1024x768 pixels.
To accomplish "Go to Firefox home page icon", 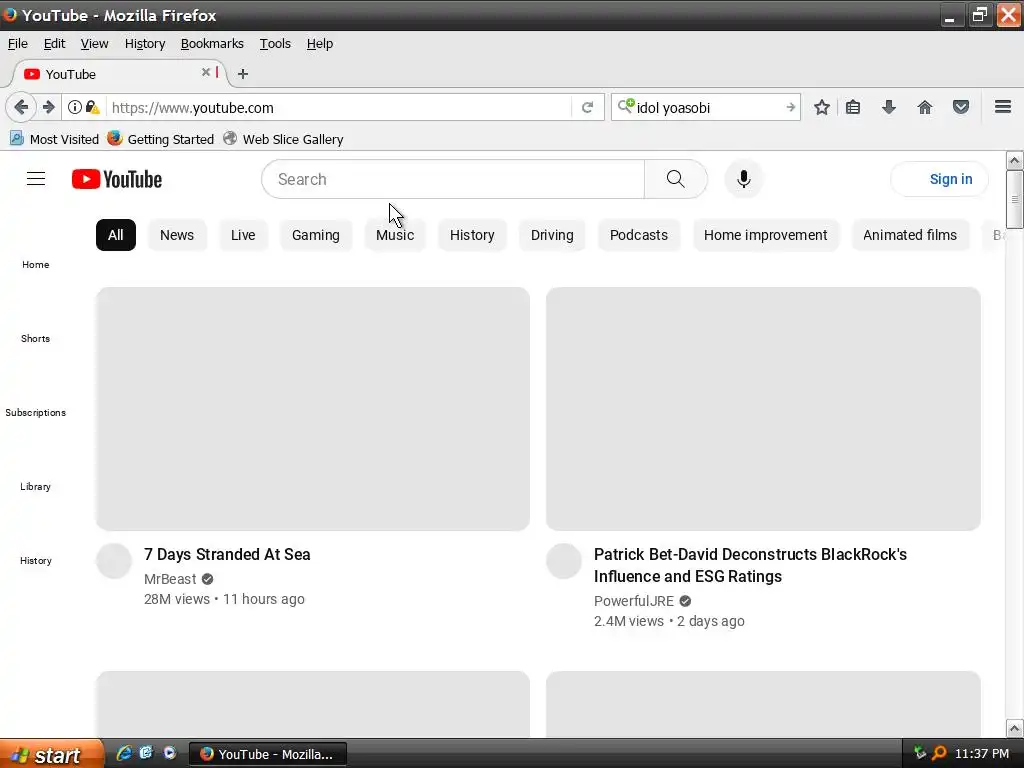I will coord(925,107).
